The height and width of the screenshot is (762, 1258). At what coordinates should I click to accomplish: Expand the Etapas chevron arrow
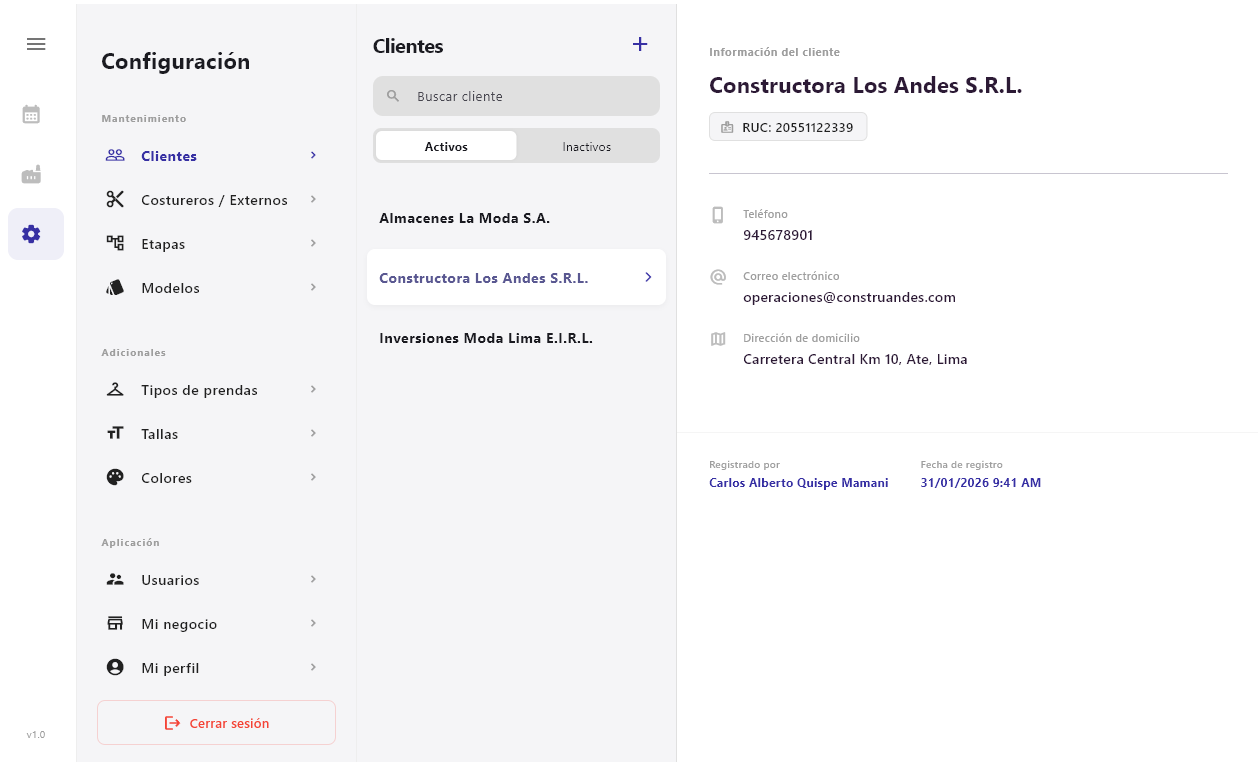313,243
